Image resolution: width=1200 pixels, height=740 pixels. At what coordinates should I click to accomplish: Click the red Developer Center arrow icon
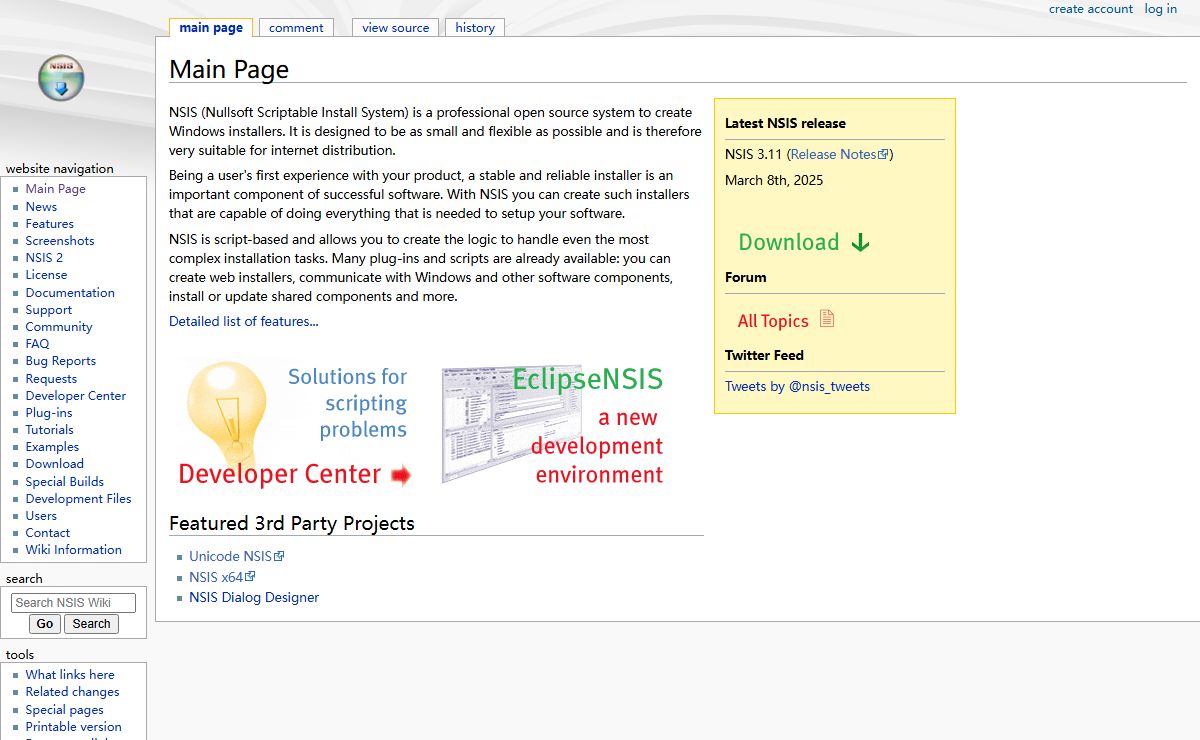401,476
